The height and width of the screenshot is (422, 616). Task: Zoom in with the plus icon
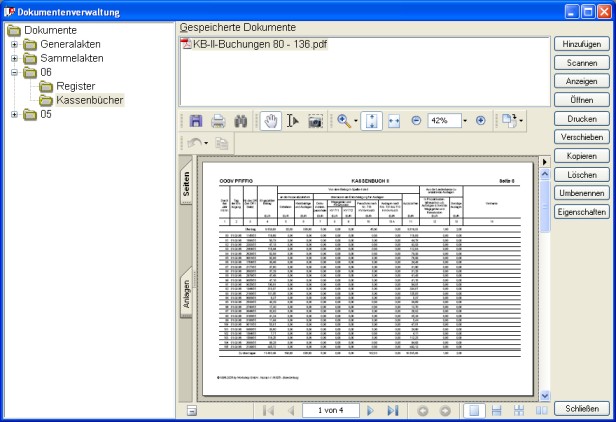click(481, 120)
